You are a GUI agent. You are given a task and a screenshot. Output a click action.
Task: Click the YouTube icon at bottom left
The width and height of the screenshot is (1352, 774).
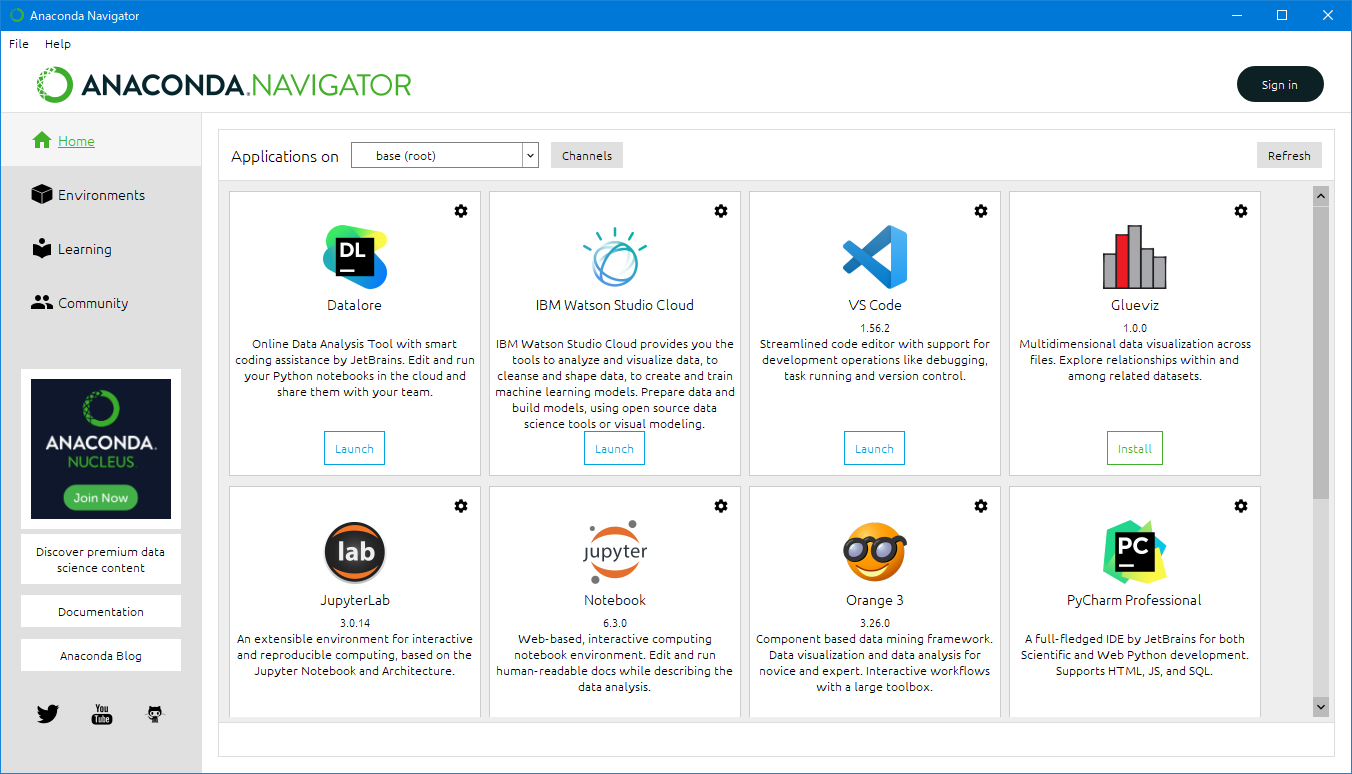click(101, 714)
